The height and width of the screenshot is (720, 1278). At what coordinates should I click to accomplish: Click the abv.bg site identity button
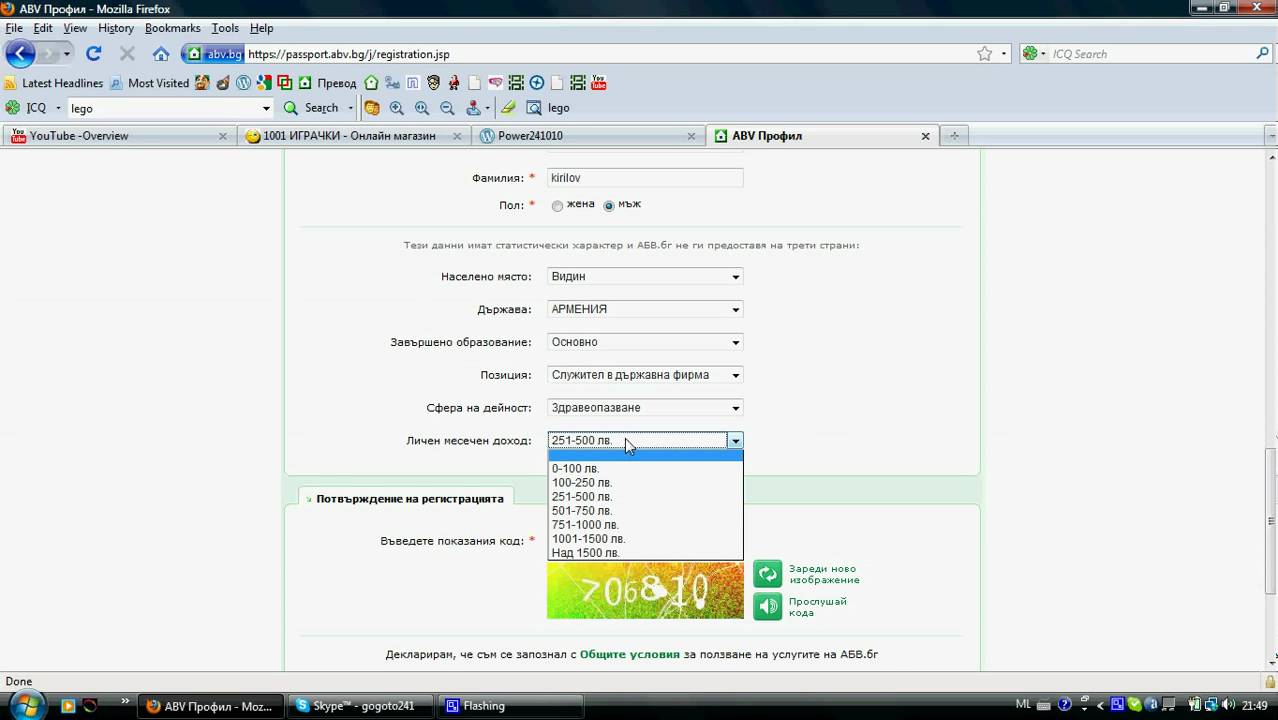click(213, 54)
